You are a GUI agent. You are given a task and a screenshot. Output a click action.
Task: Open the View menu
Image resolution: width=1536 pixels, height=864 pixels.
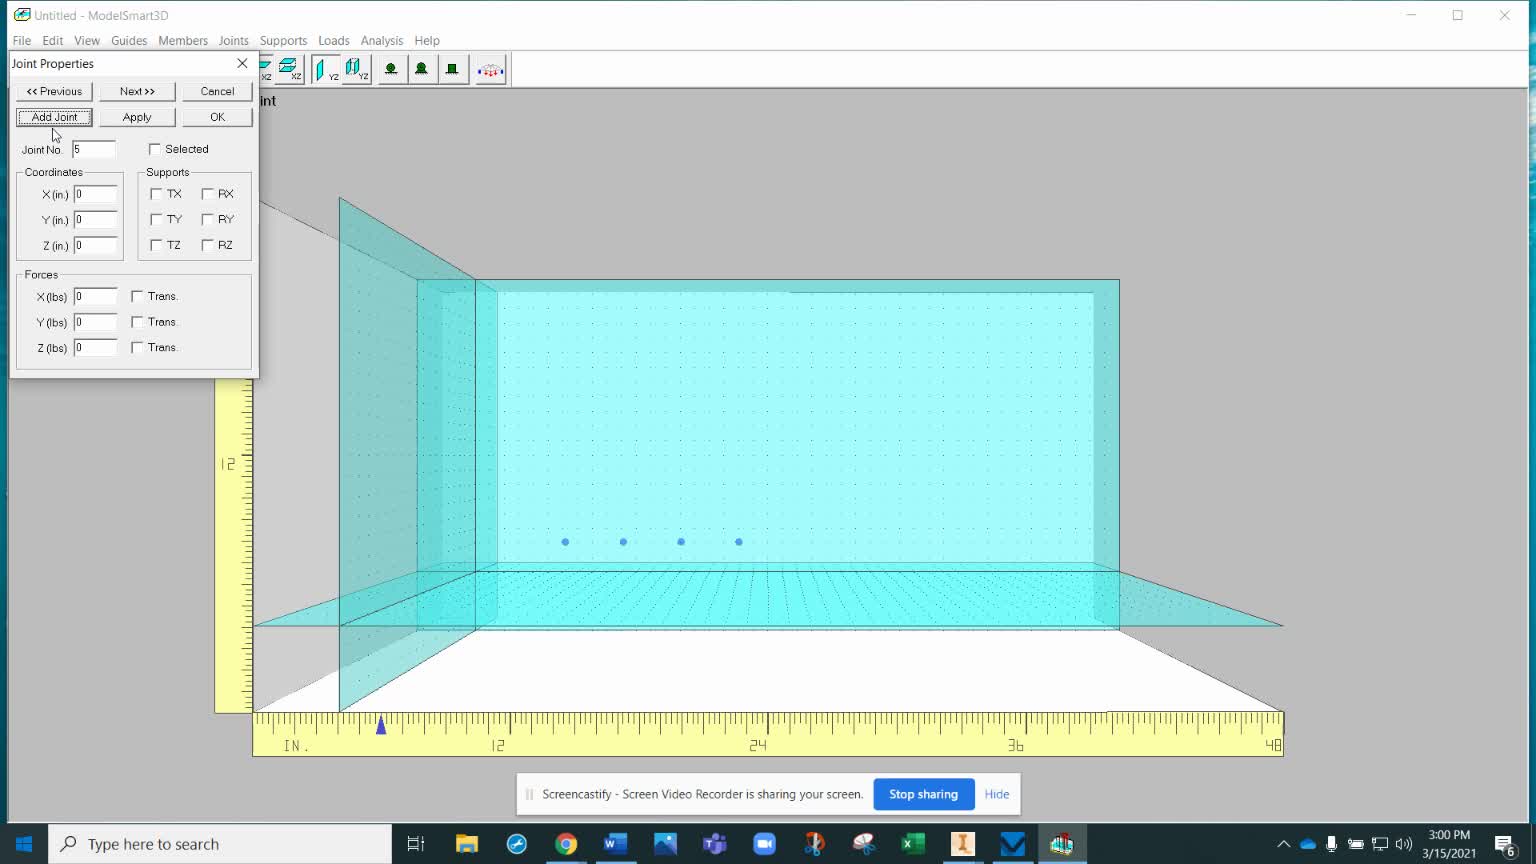coord(87,40)
